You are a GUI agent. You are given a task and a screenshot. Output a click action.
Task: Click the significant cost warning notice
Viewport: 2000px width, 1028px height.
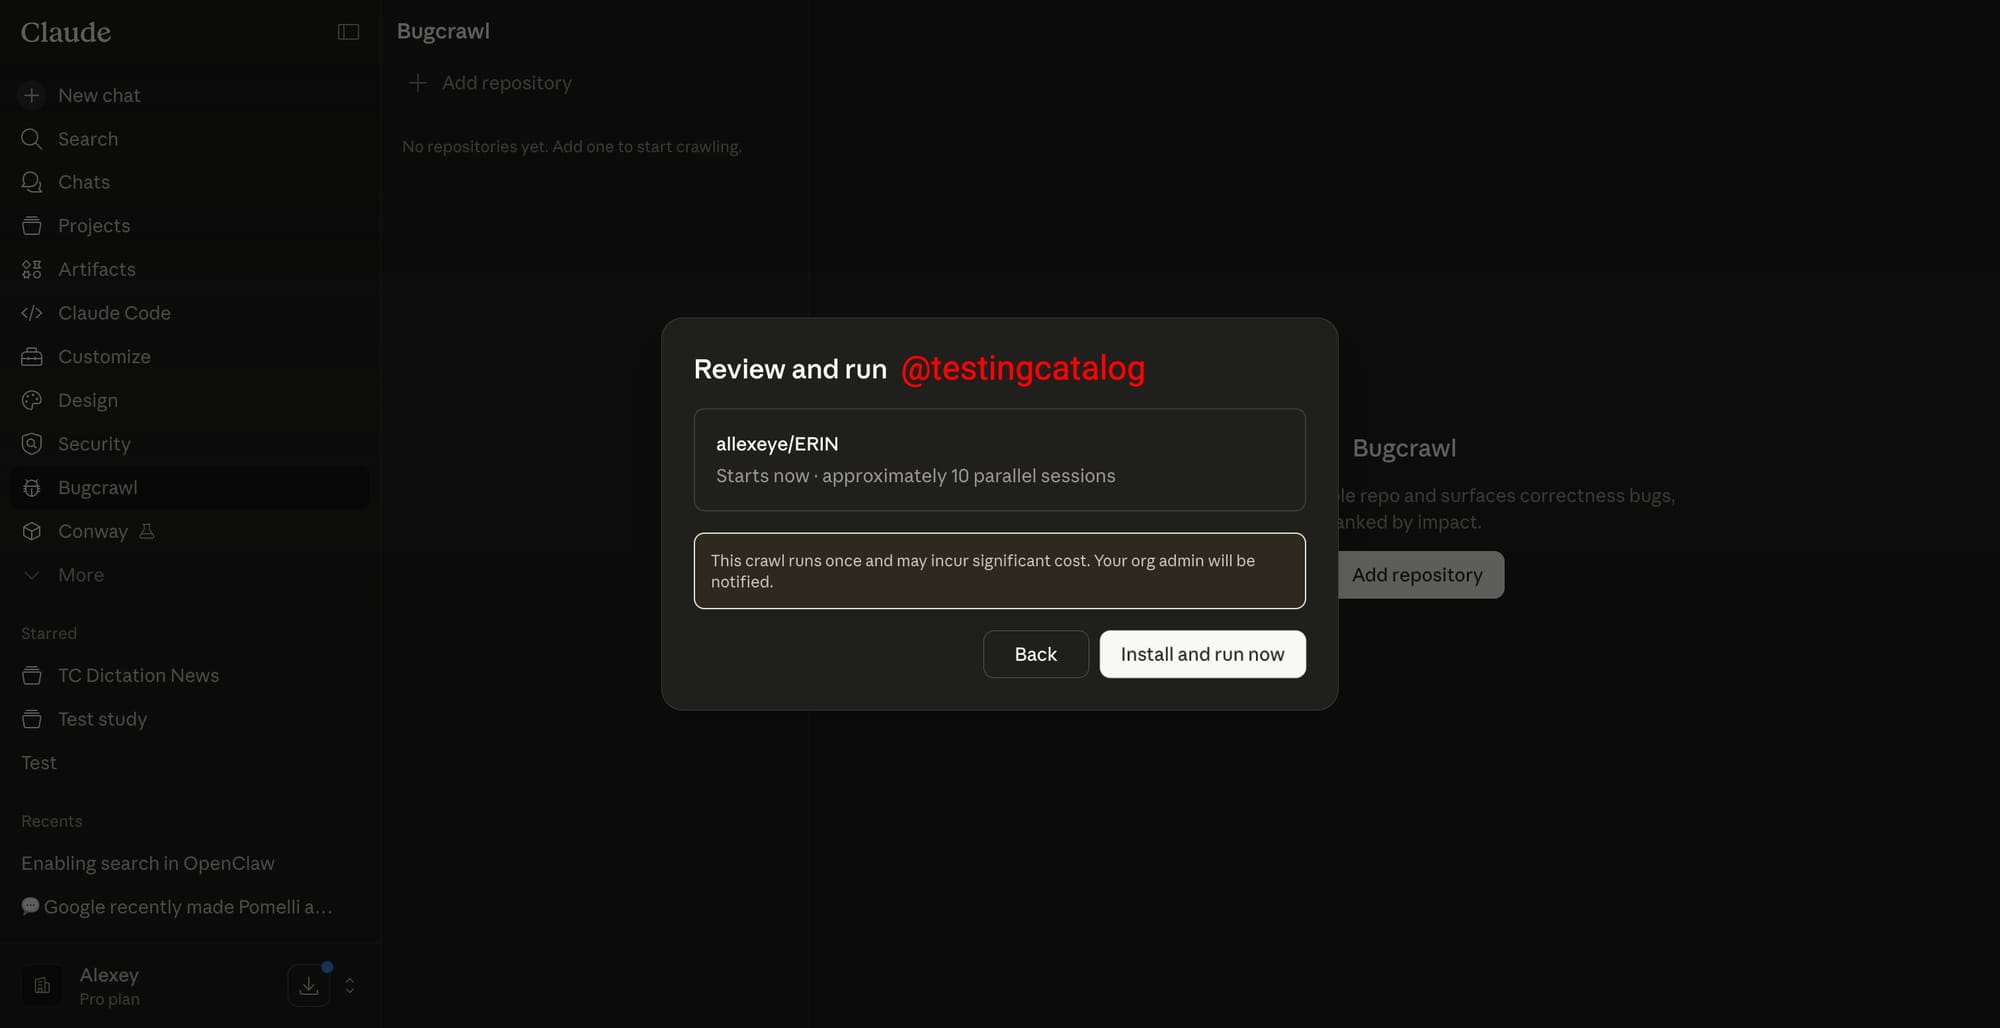pos(1000,571)
